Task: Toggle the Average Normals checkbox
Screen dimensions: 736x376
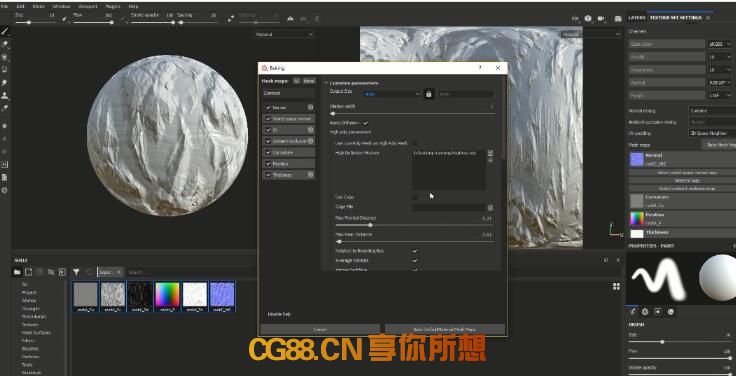Action: [414, 260]
